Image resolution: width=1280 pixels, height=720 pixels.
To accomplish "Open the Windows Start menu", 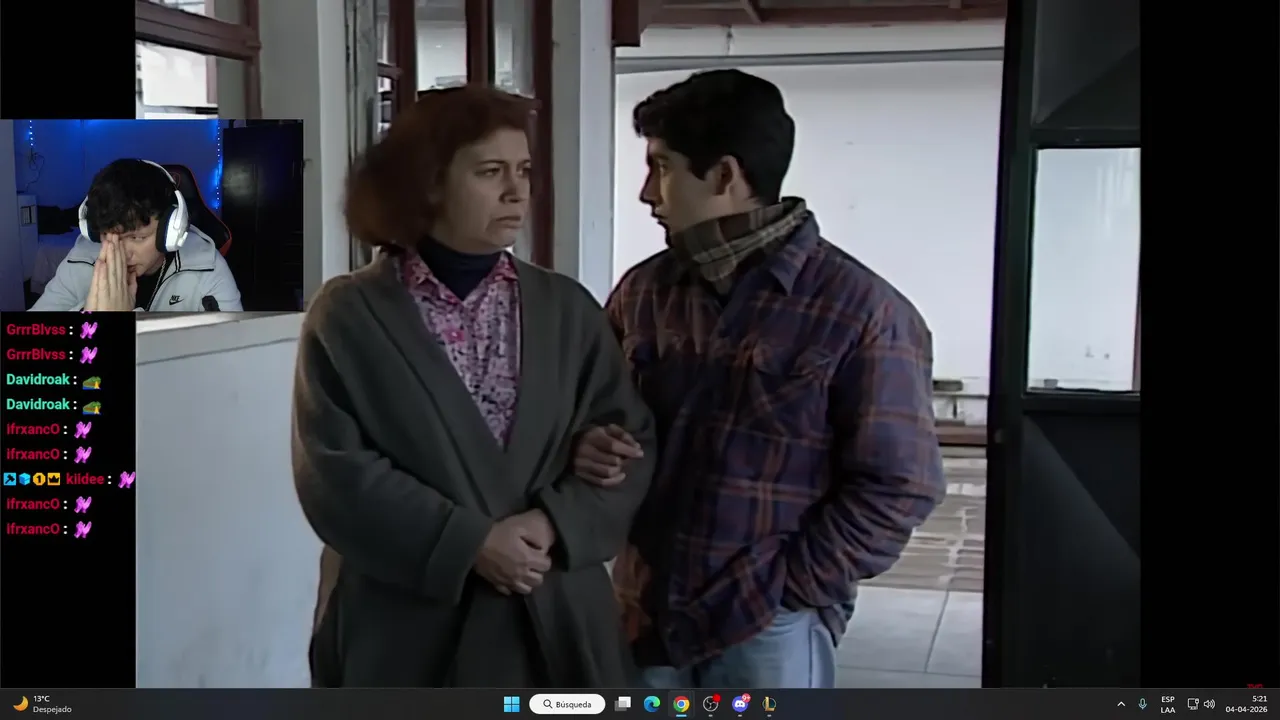I will click(x=511, y=704).
